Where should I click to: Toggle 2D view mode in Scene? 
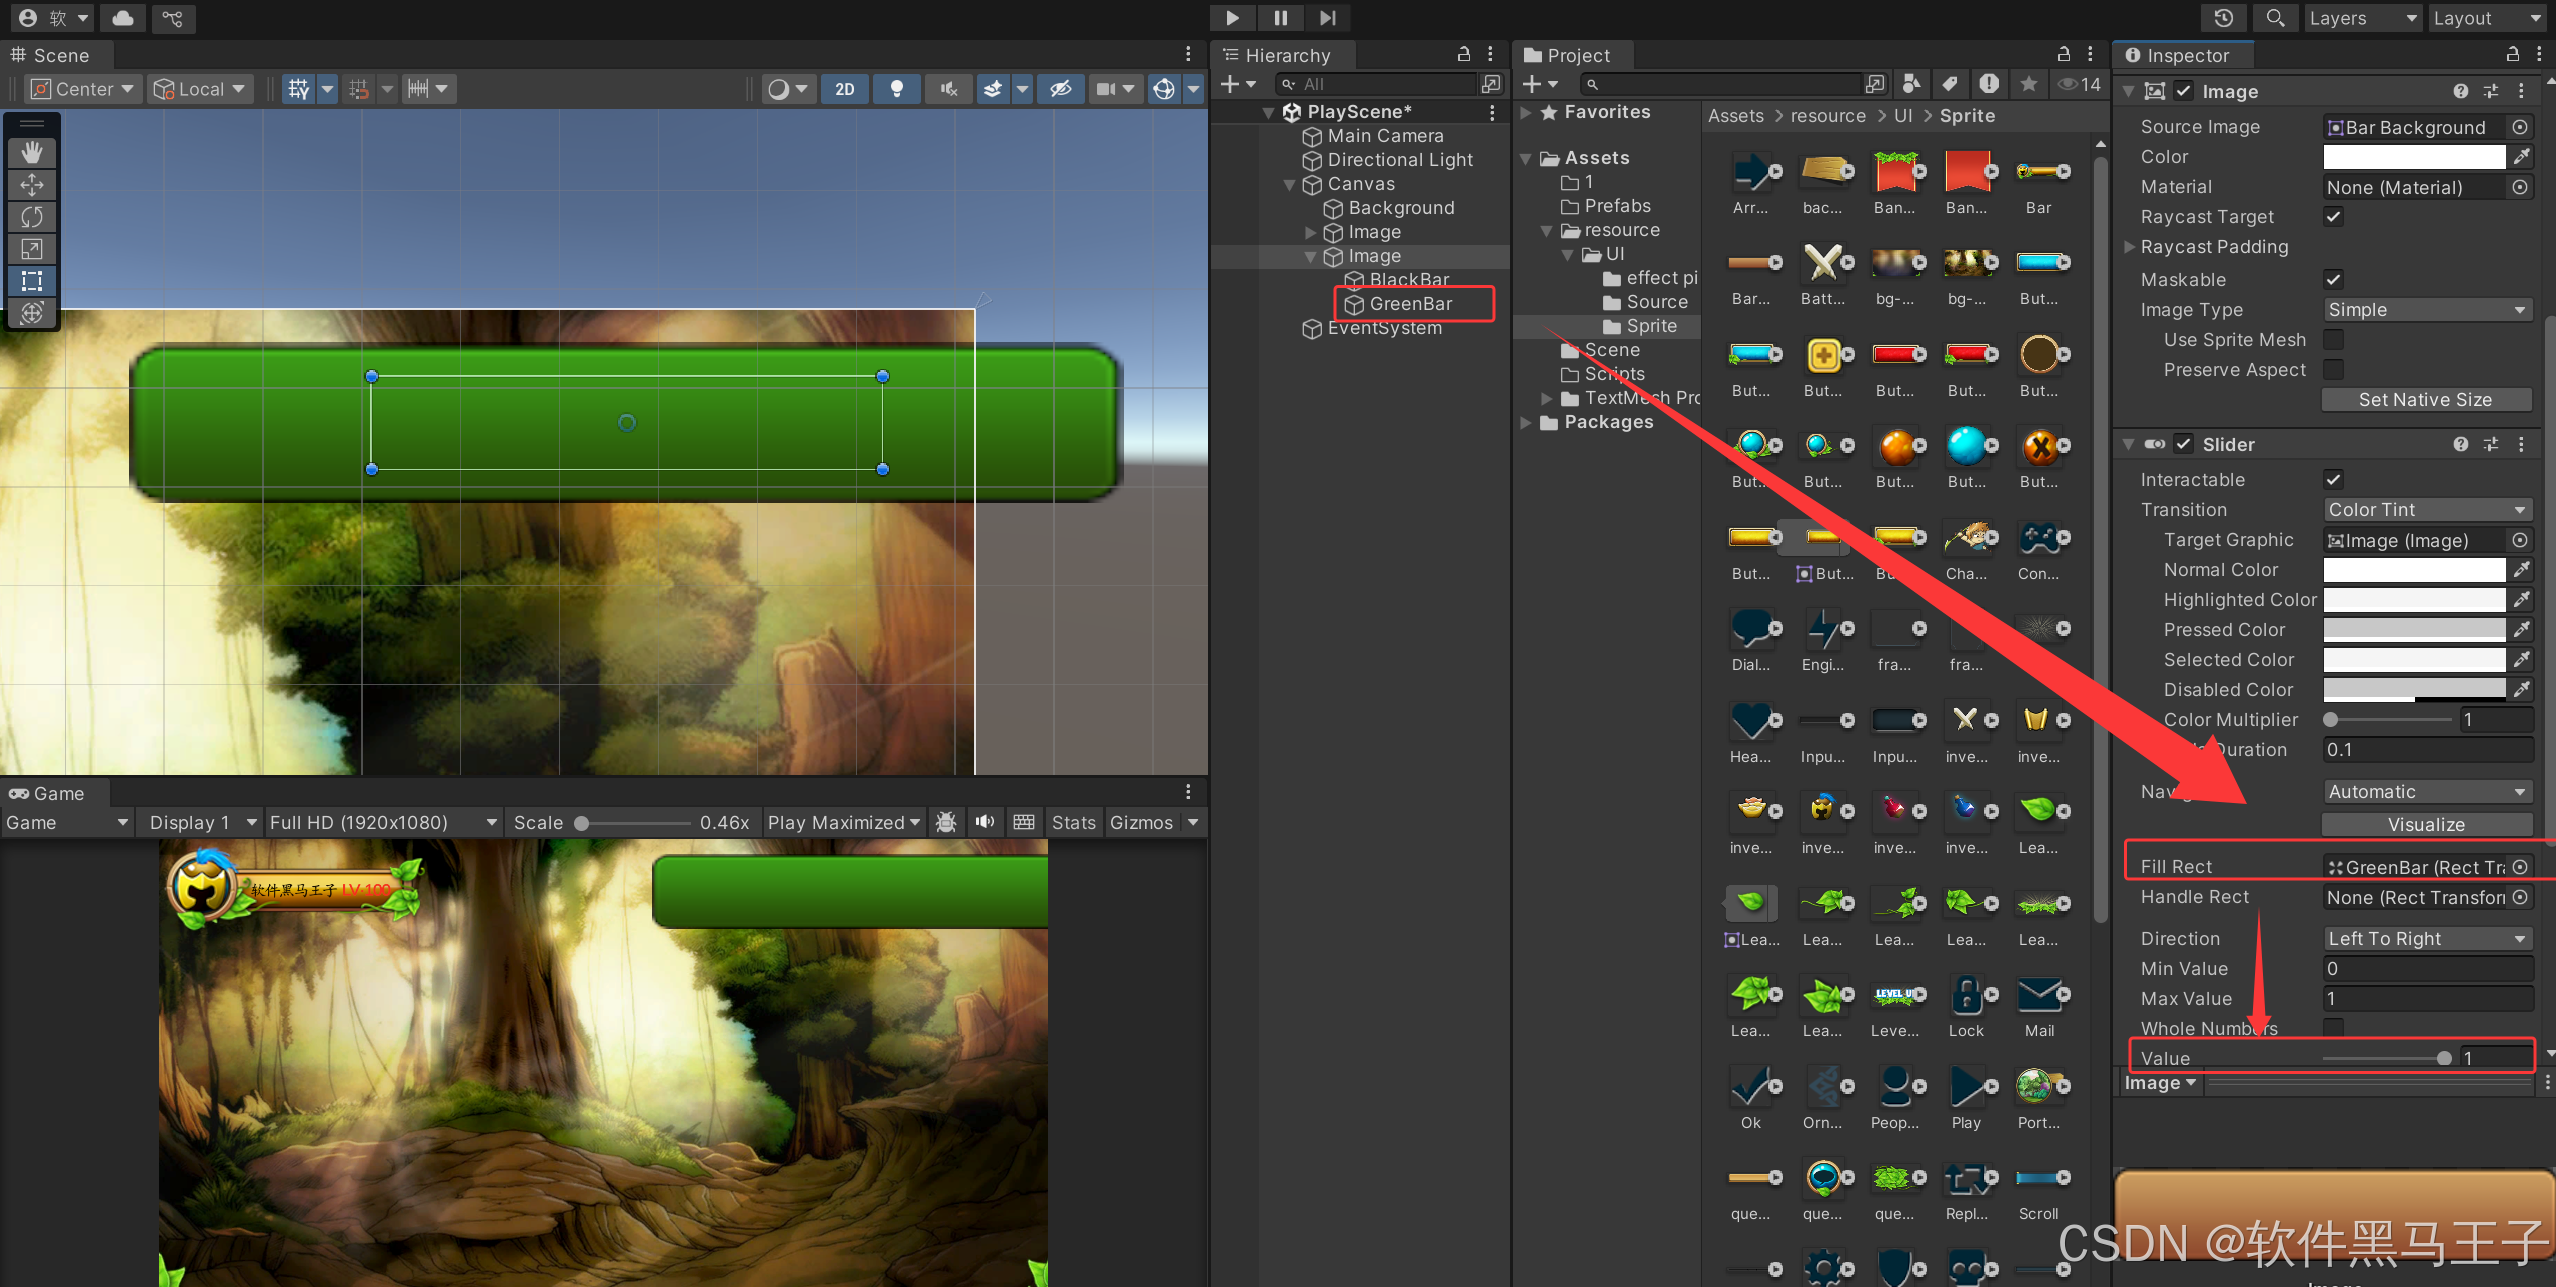845,89
